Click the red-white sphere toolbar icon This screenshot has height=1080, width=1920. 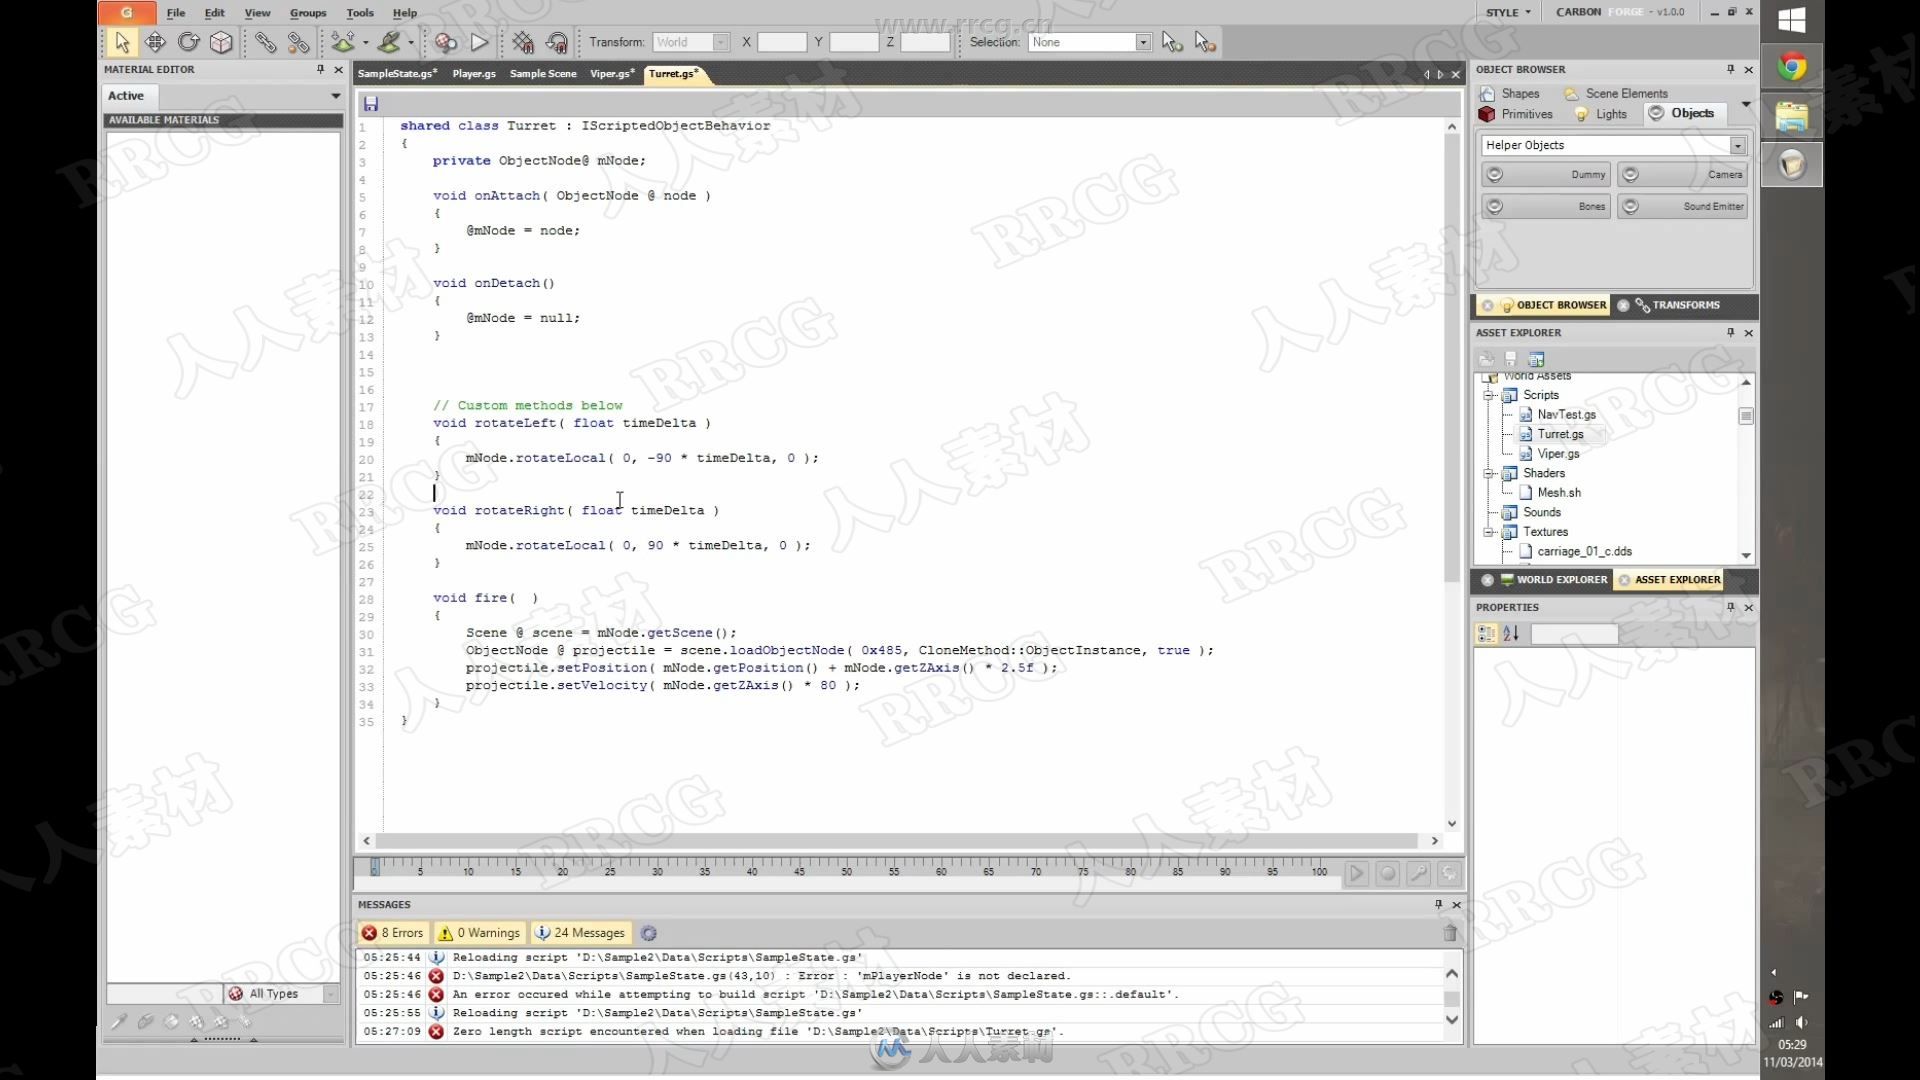coord(446,42)
